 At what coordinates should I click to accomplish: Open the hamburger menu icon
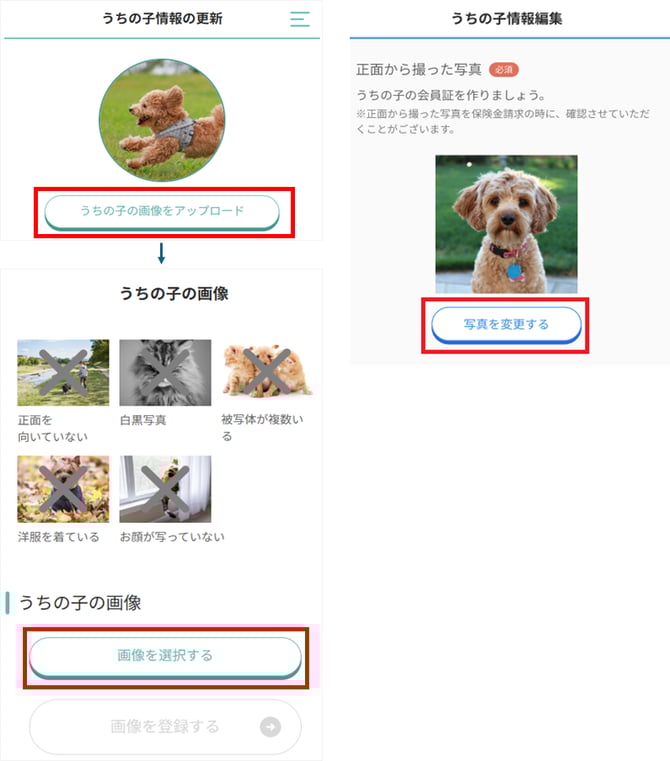coord(300,19)
